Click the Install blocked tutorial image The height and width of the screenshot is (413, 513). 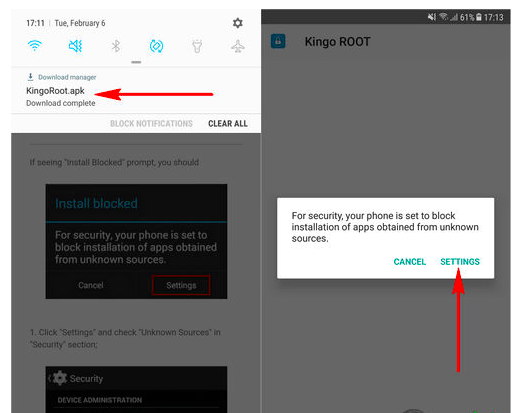pos(136,241)
